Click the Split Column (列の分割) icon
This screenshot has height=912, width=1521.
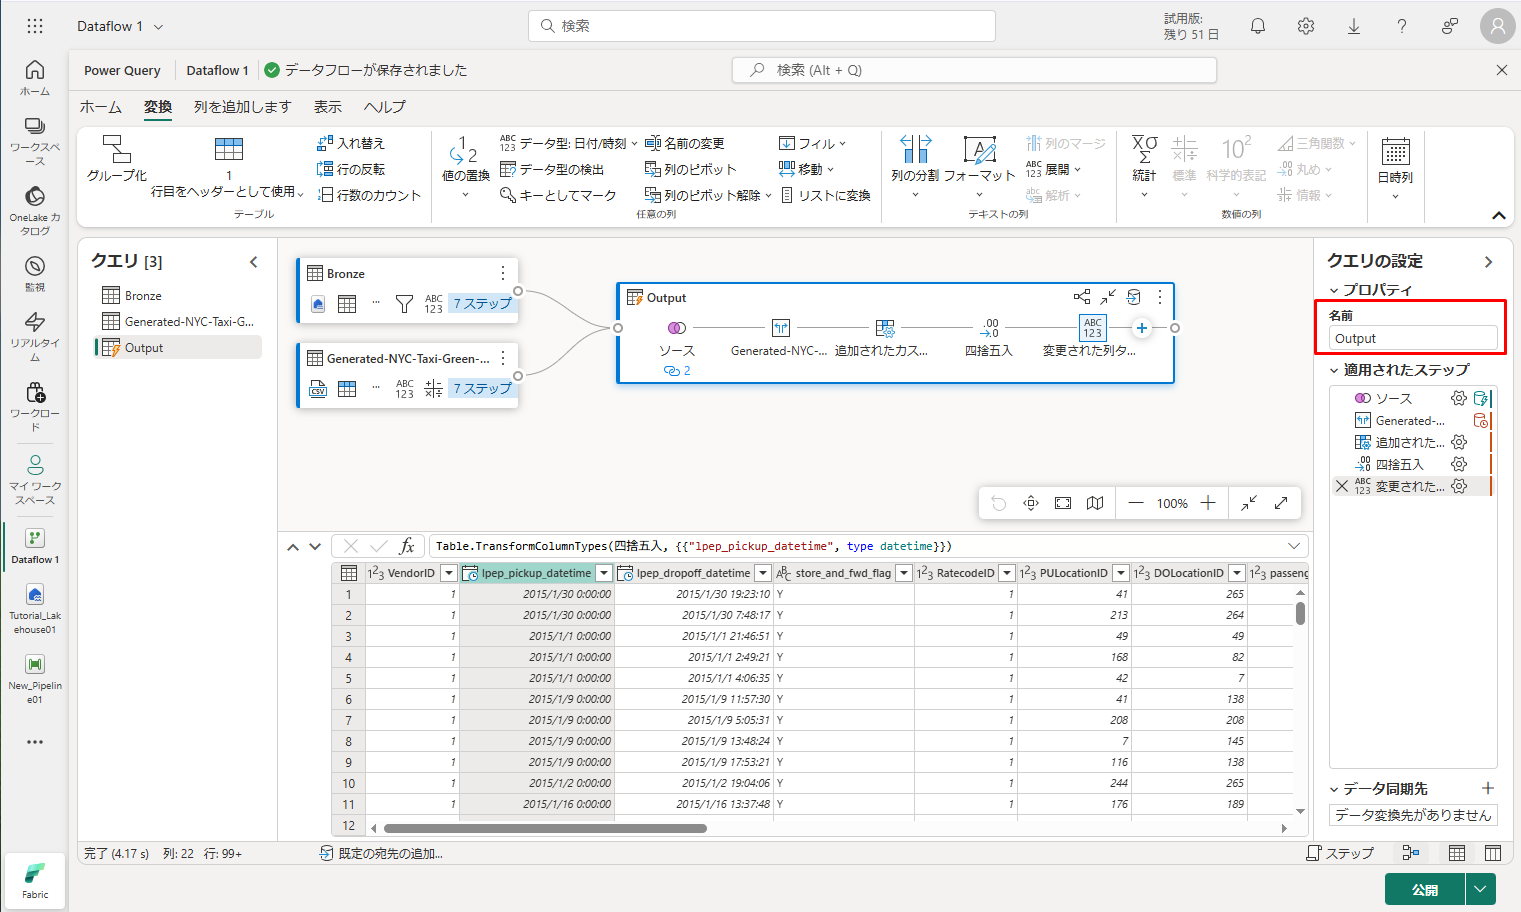tap(915, 150)
